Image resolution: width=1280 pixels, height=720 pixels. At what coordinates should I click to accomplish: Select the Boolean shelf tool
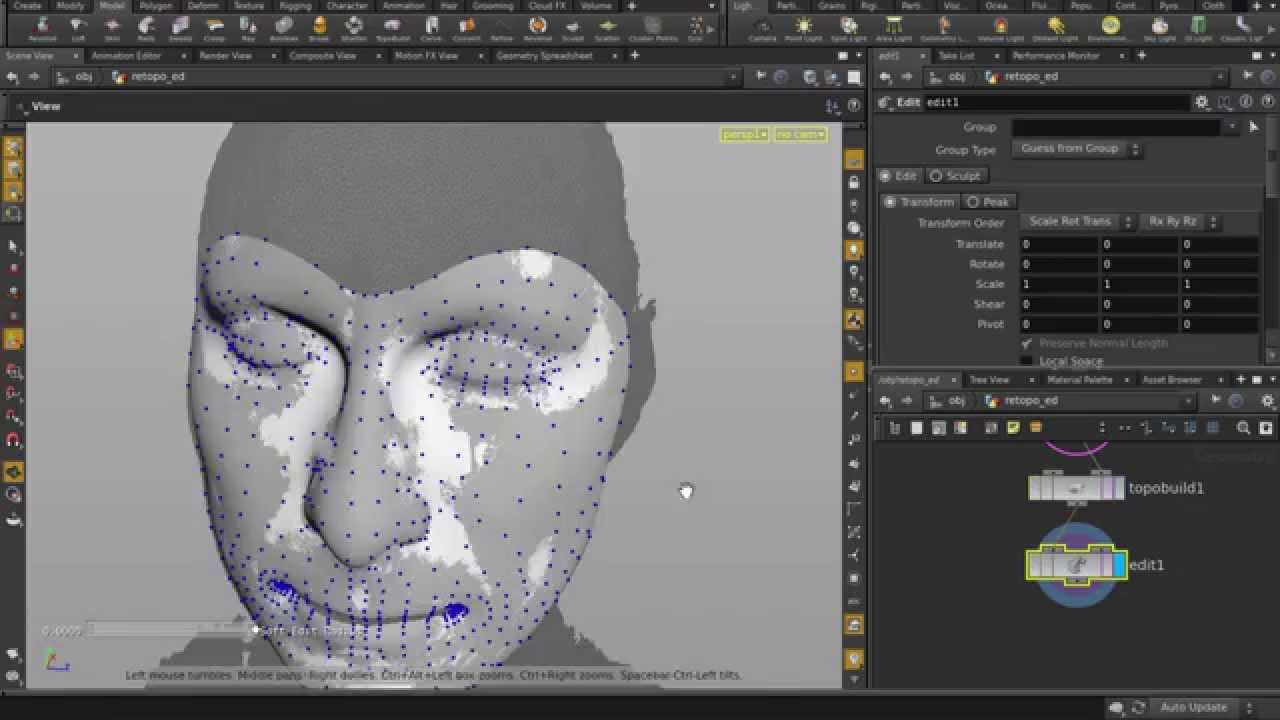[x=284, y=28]
